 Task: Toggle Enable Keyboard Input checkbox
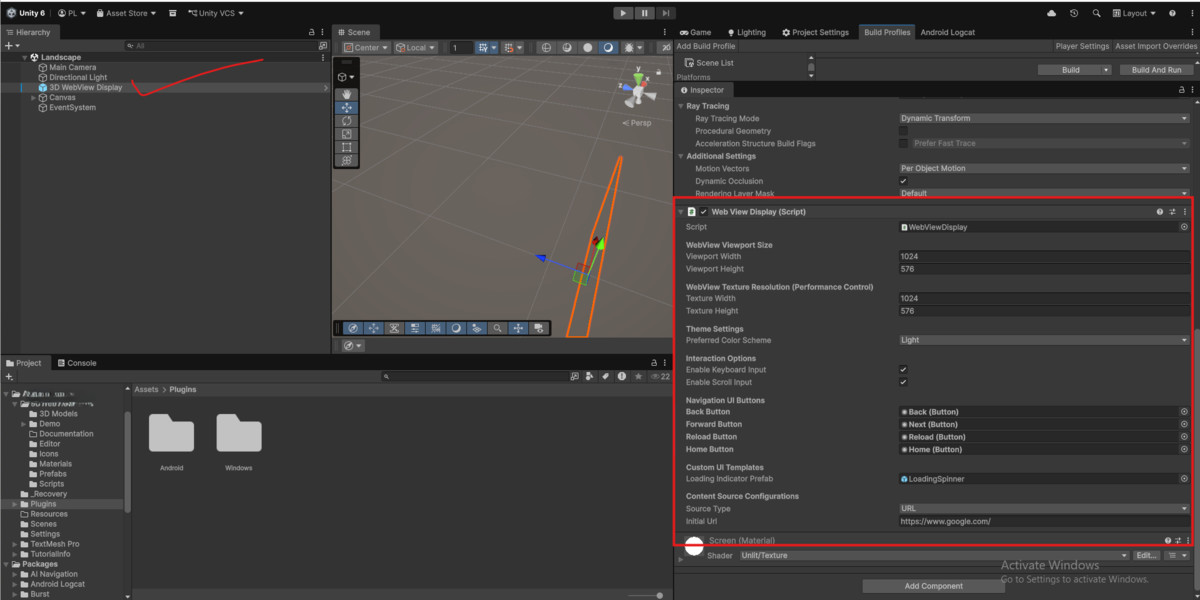point(903,370)
